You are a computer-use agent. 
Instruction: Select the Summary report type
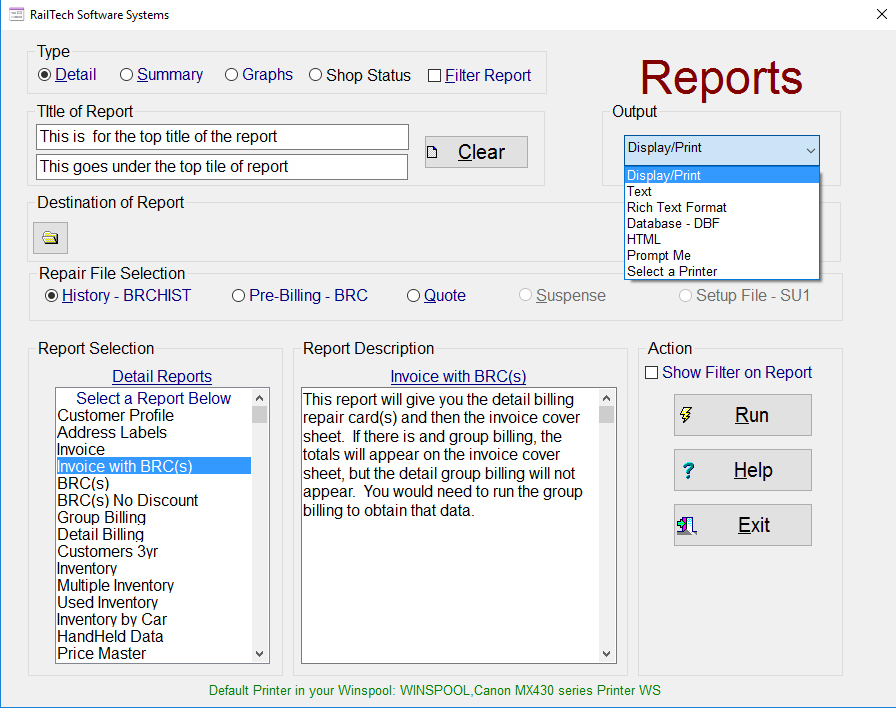[126, 74]
